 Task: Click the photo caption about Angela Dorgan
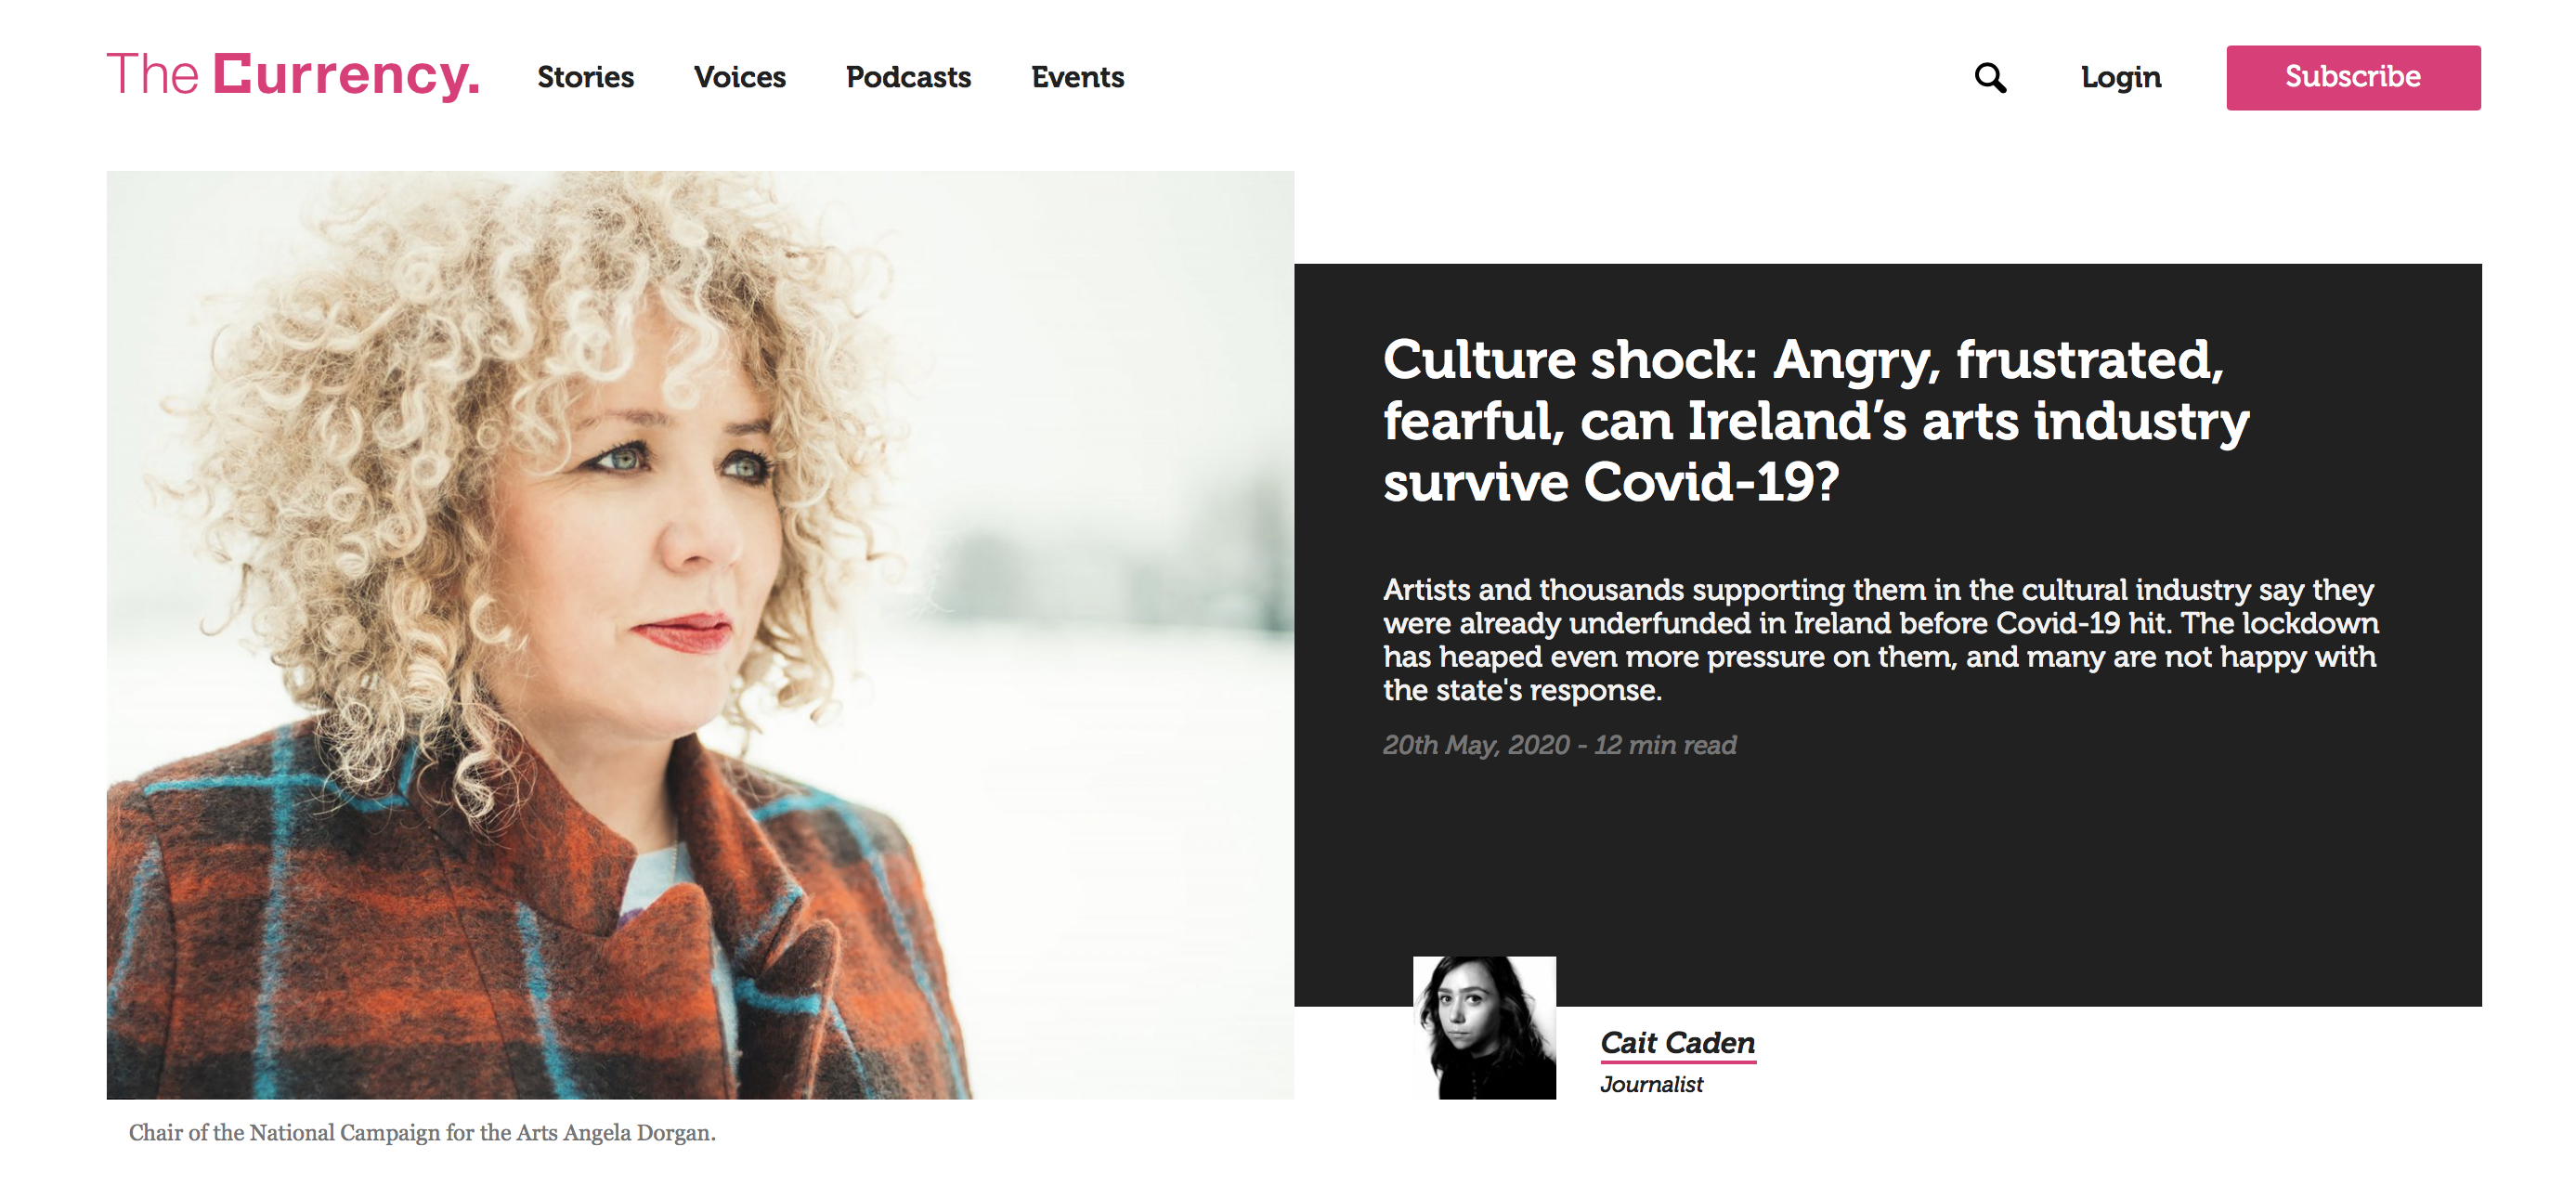[x=422, y=1132]
